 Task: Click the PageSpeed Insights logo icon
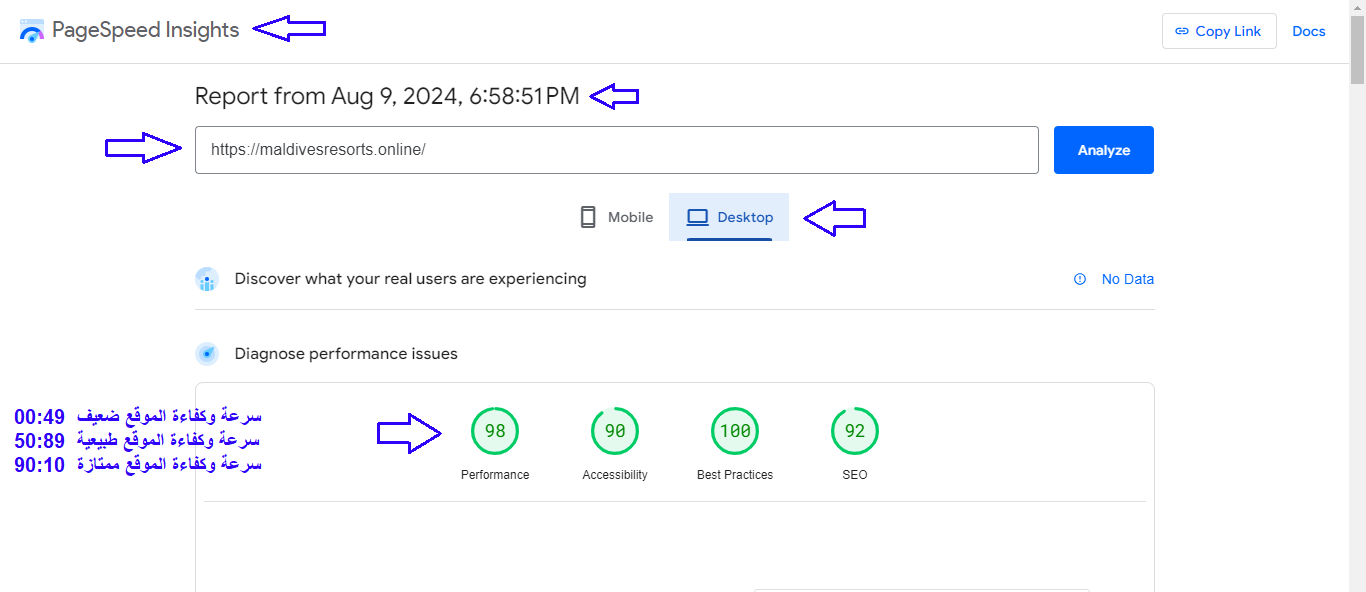pos(32,31)
